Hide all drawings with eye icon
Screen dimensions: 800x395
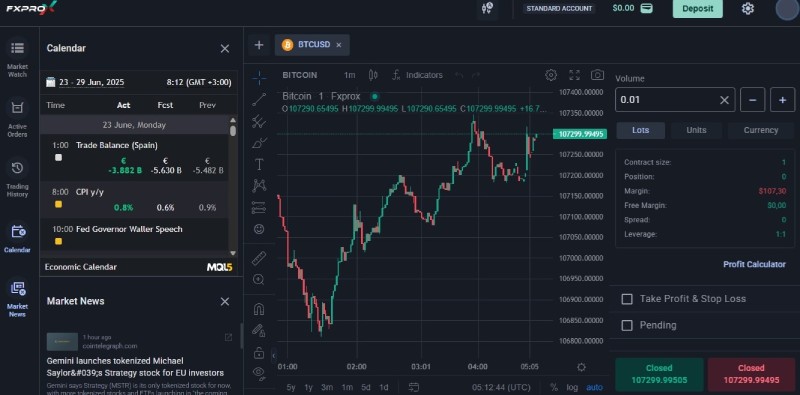(259, 373)
